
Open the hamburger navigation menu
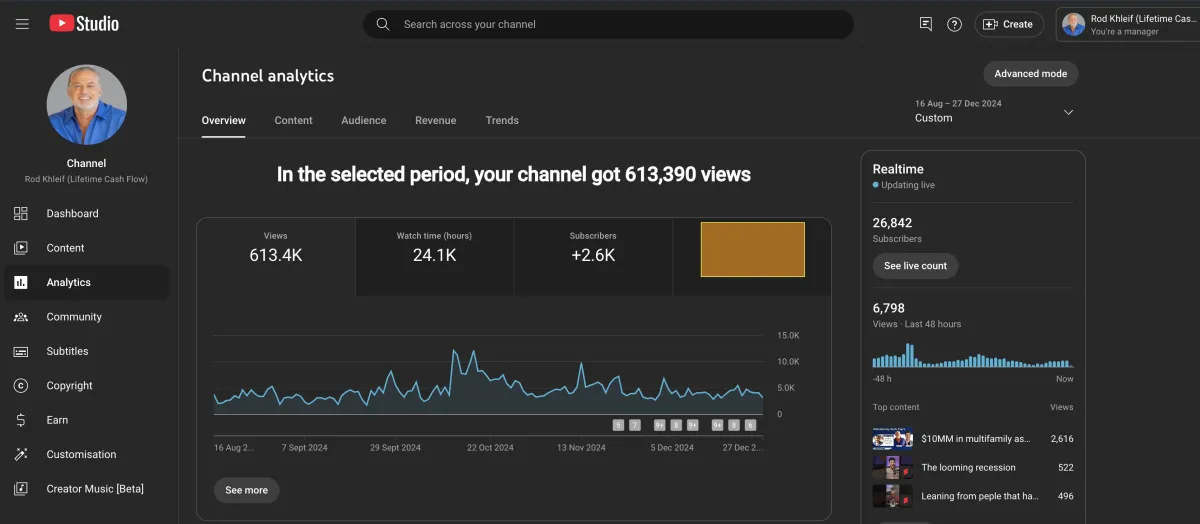(22, 24)
